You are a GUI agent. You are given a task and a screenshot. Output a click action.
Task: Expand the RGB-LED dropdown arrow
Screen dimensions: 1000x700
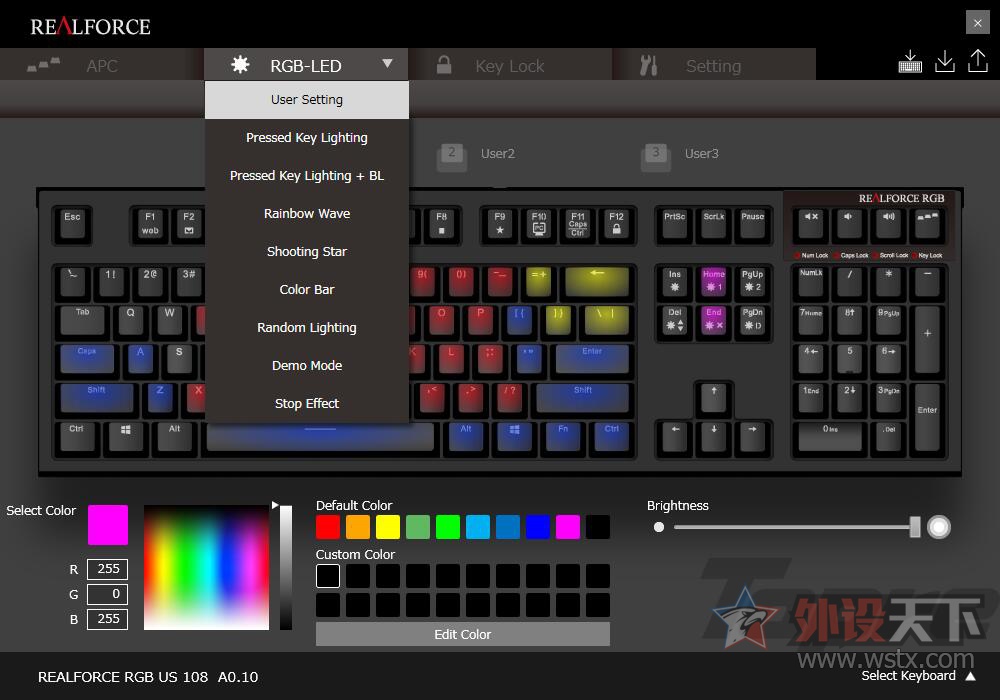[387, 64]
